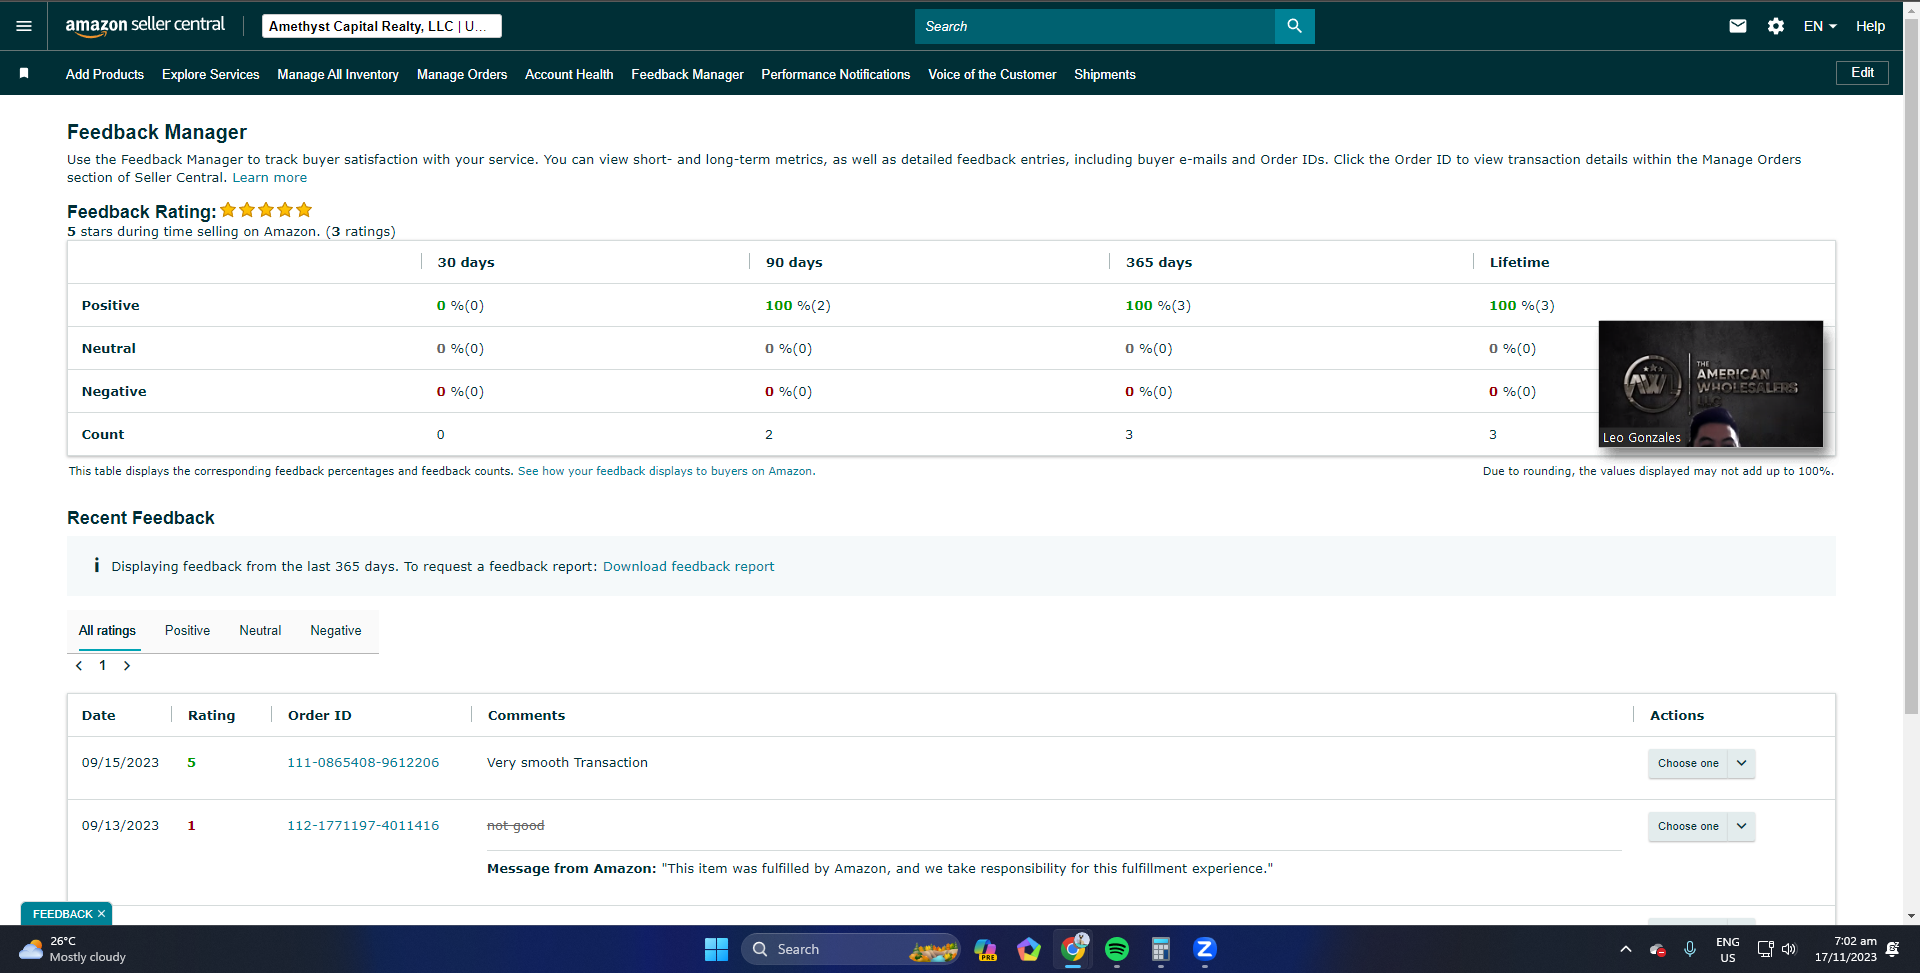
Task: Click the Windows taskbar search box
Action: pyautogui.click(x=850, y=949)
